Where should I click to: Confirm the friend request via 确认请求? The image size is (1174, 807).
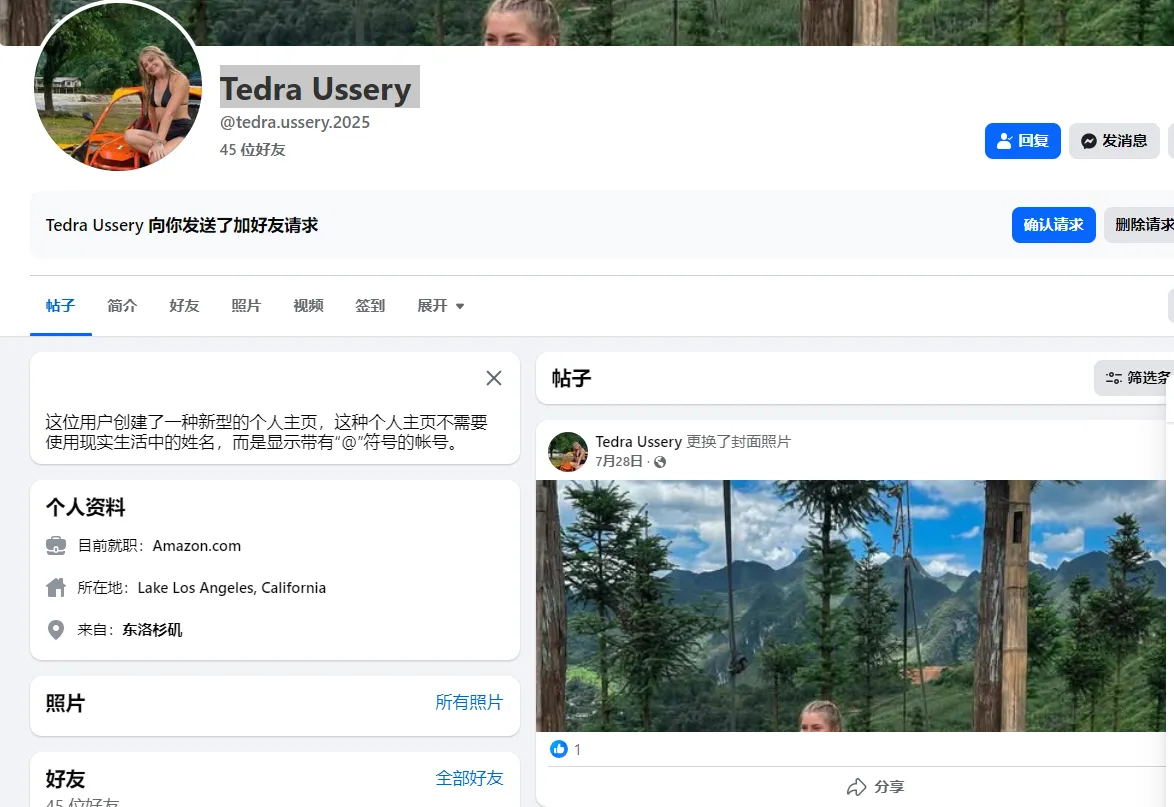click(1053, 225)
